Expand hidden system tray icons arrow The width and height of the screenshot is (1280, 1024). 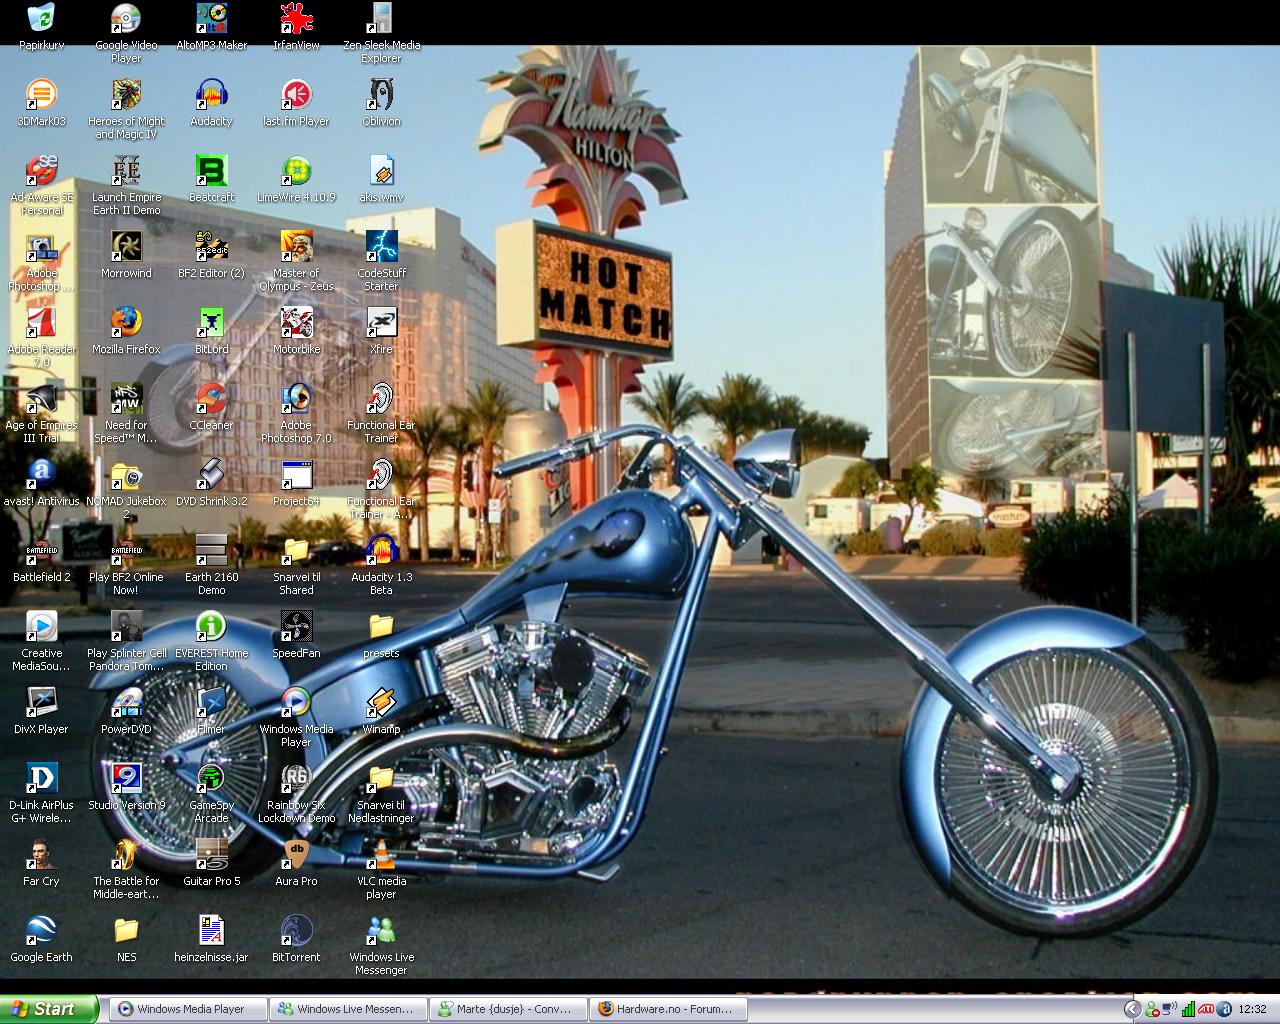point(1131,1009)
